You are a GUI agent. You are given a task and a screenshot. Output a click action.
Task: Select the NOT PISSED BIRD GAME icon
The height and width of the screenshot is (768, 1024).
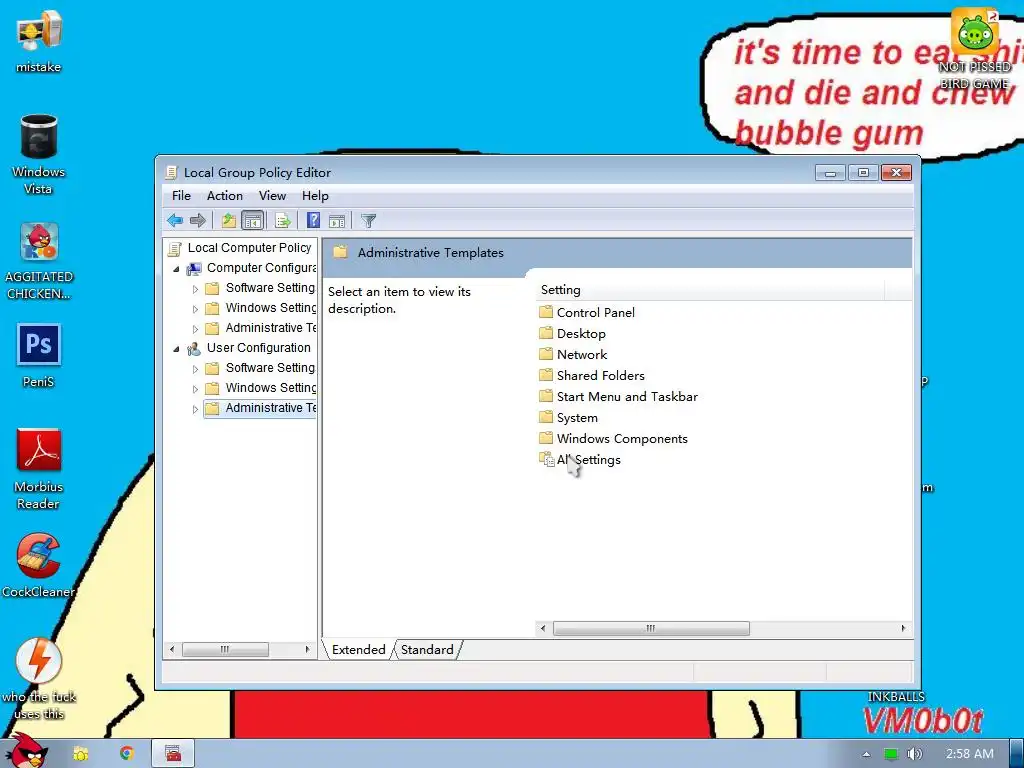(975, 49)
